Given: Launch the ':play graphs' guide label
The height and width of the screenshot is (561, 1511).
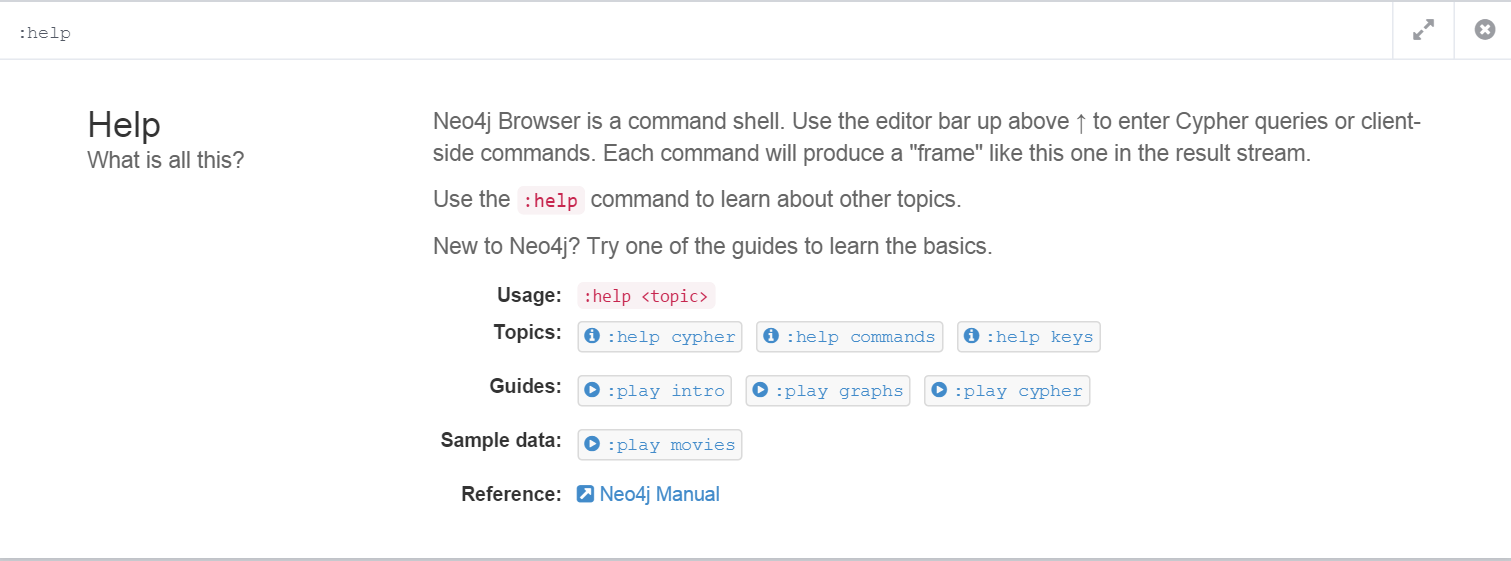Looking at the screenshot, I should click(x=838, y=391).
